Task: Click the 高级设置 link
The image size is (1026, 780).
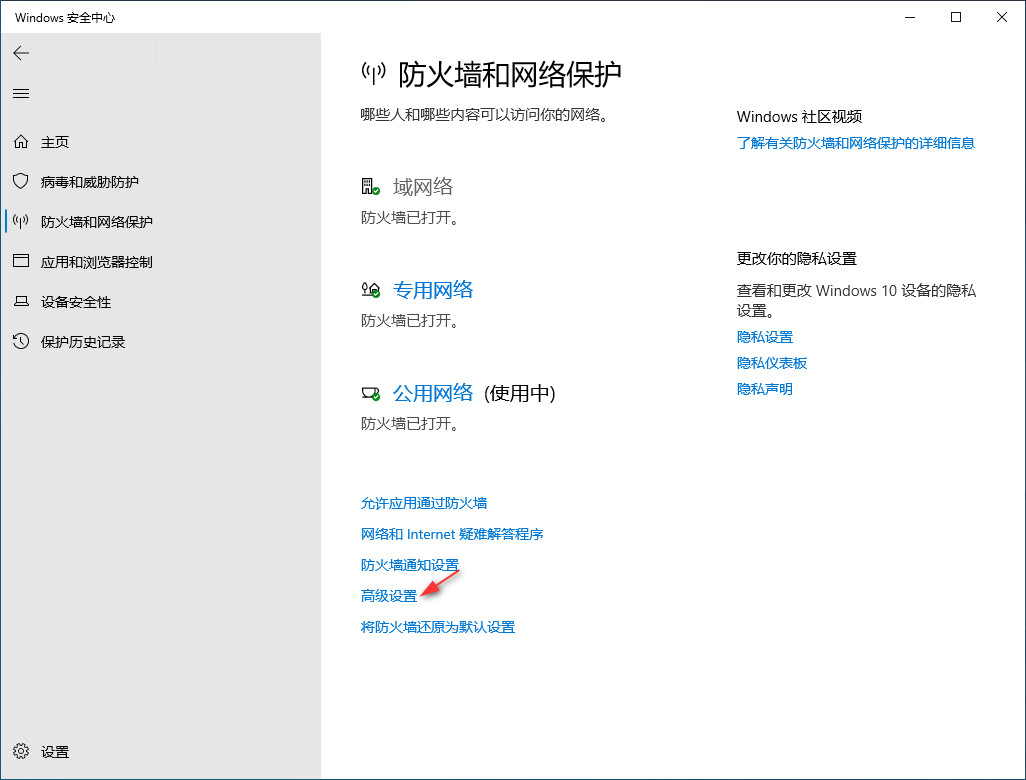Action: tap(389, 595)
